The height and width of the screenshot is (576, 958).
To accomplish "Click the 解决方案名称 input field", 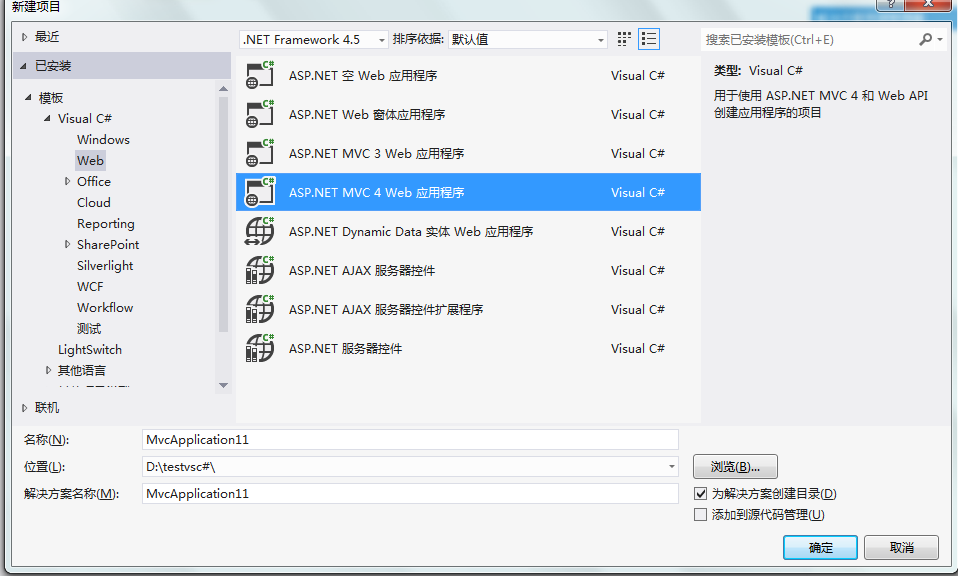I will coord(410,494).
